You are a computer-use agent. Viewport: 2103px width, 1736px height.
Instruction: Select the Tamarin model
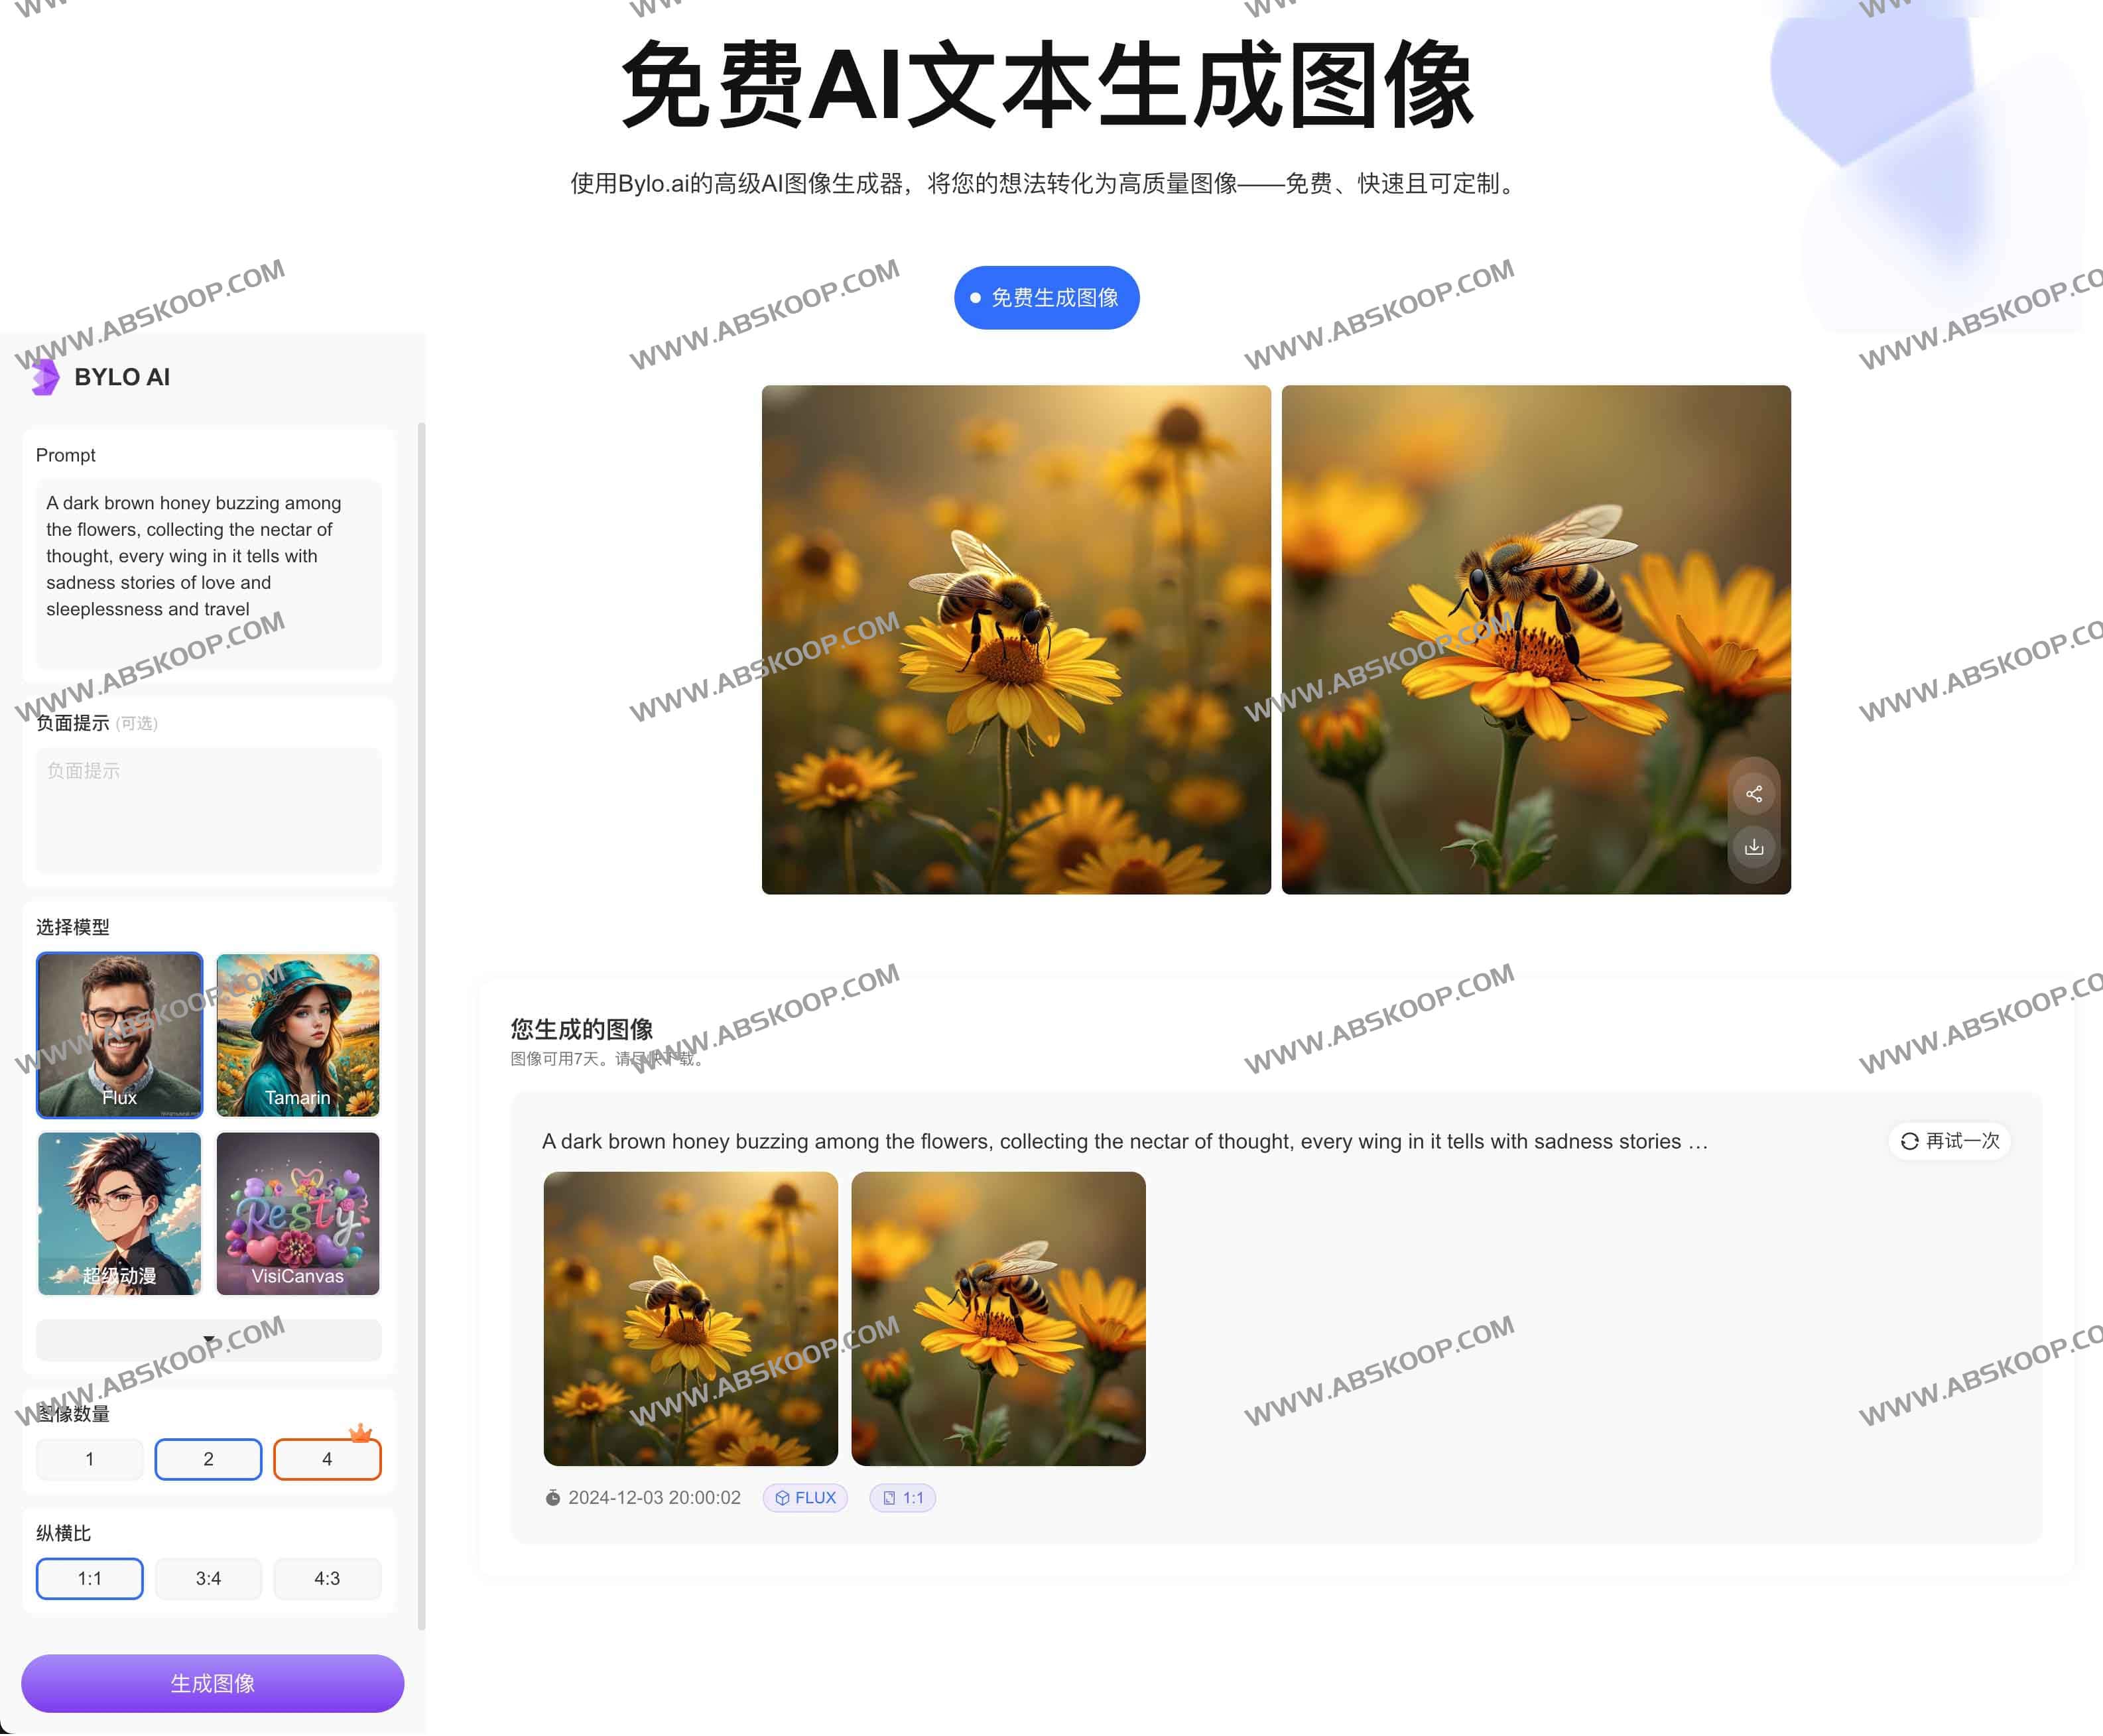pos(297,1035)
